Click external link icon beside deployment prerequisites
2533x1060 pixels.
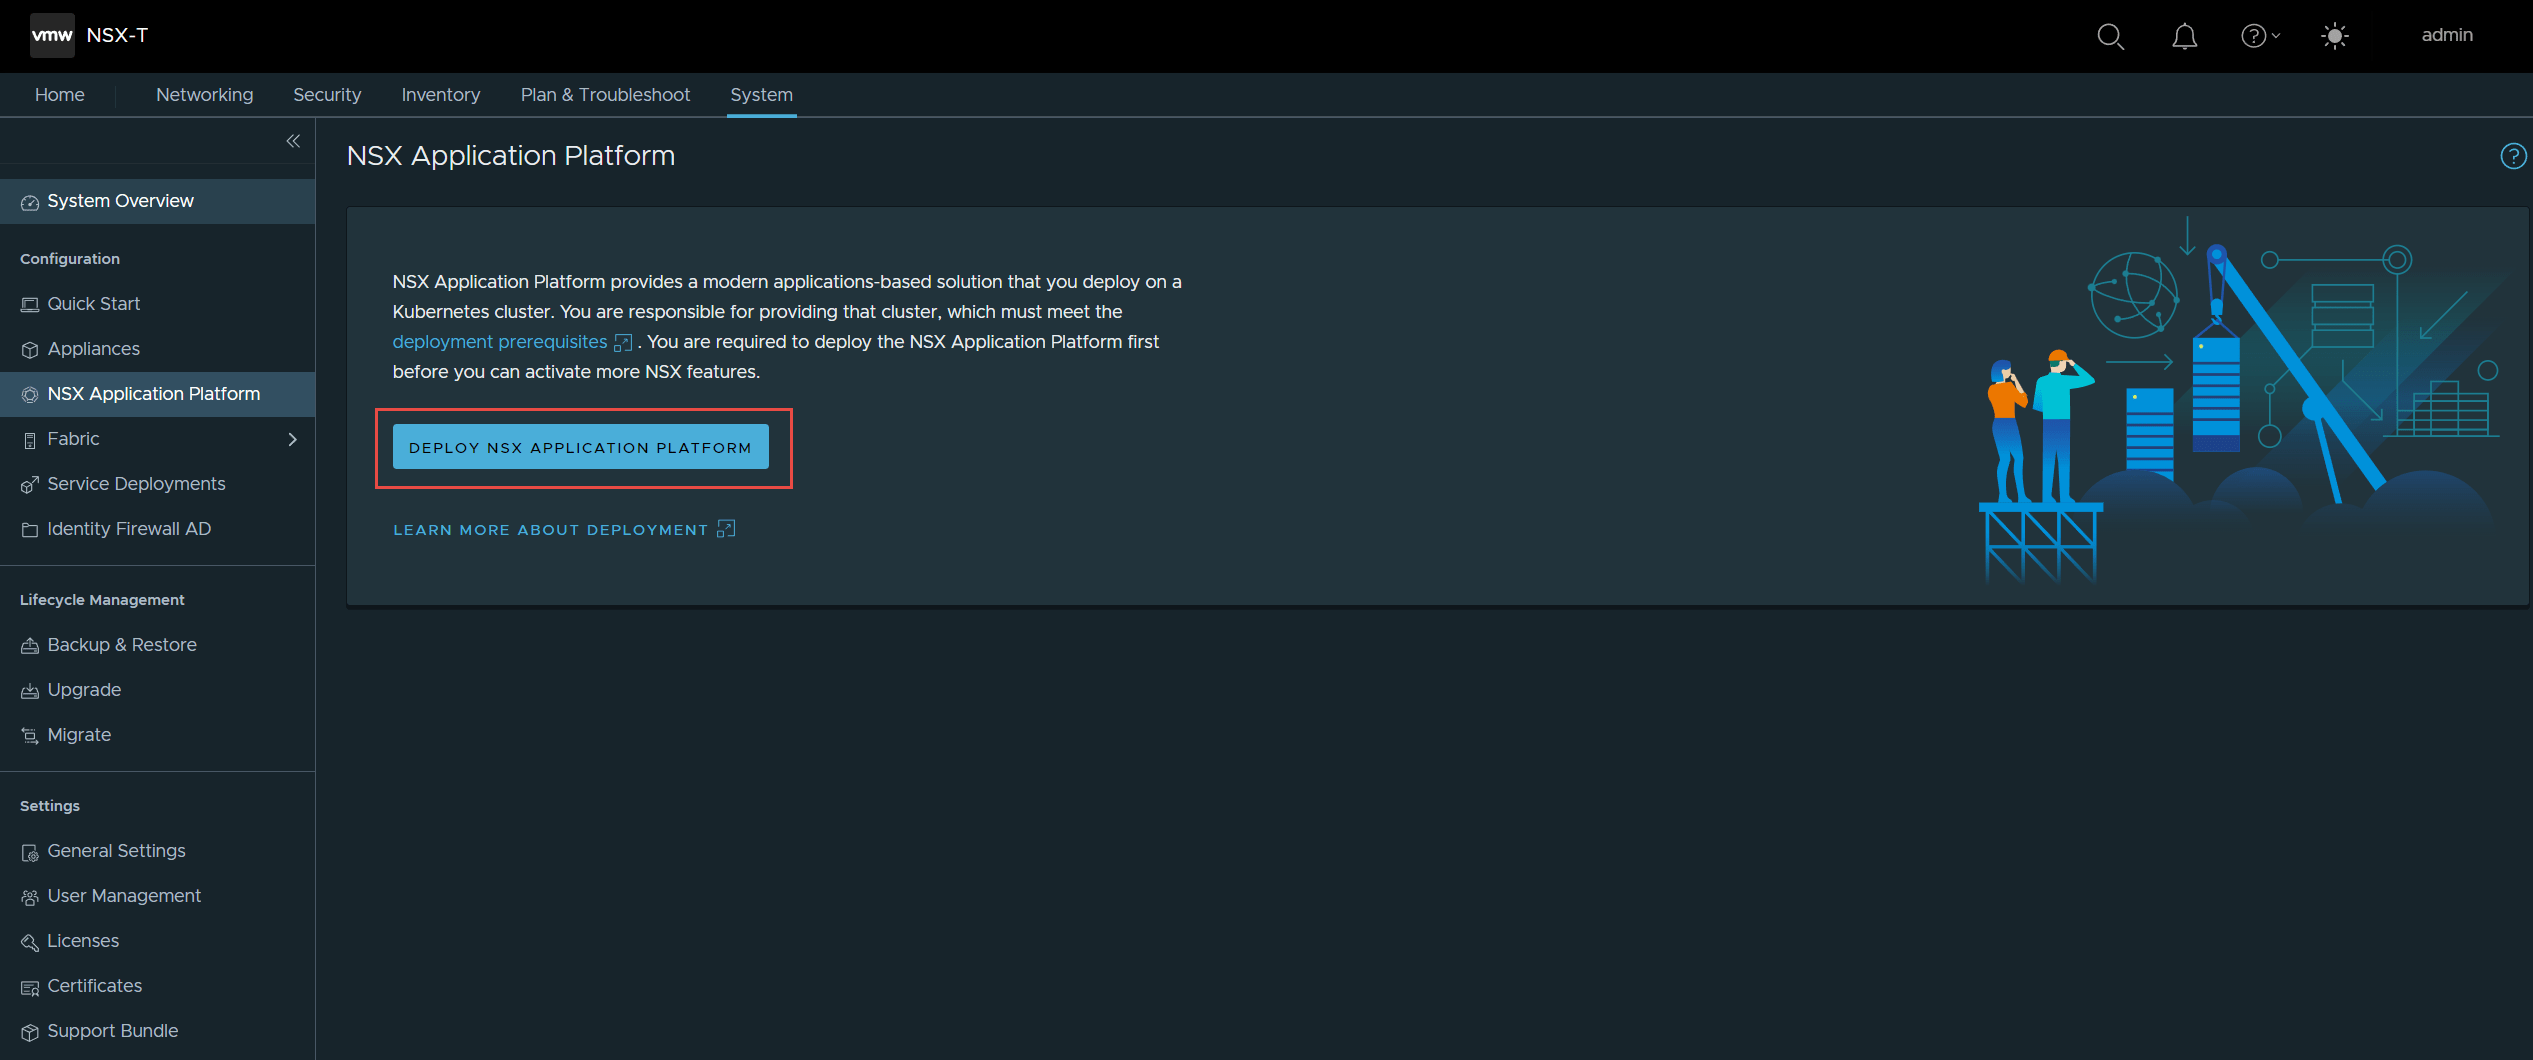(x=623, y=343)
